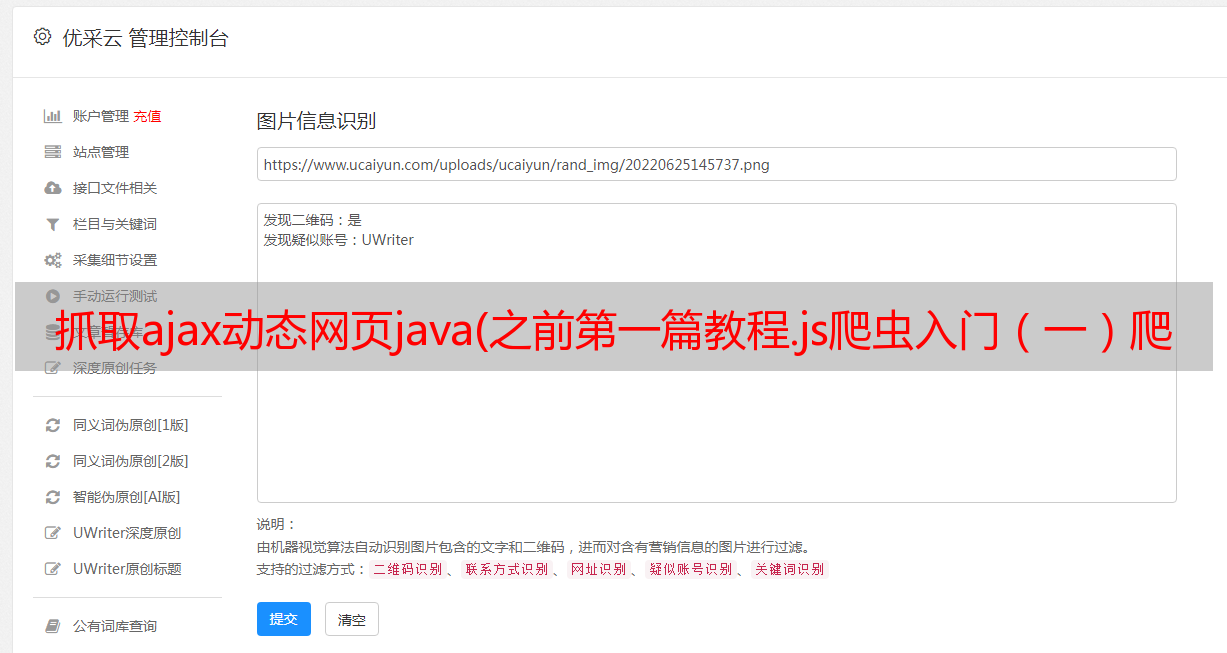Click the server icon next to 站点管理
Image resolution: width=1227 pixels, height=653 pixels.
tap(53, 152)
